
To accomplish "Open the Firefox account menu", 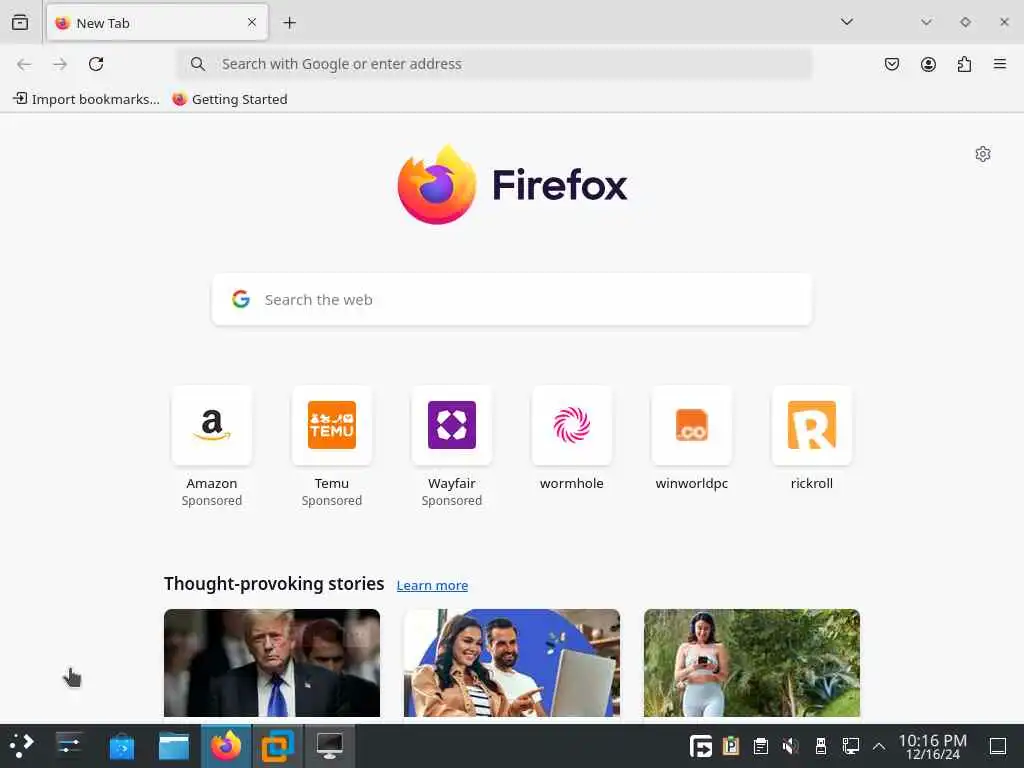I will pyautogui.click(x=928, y=64).
